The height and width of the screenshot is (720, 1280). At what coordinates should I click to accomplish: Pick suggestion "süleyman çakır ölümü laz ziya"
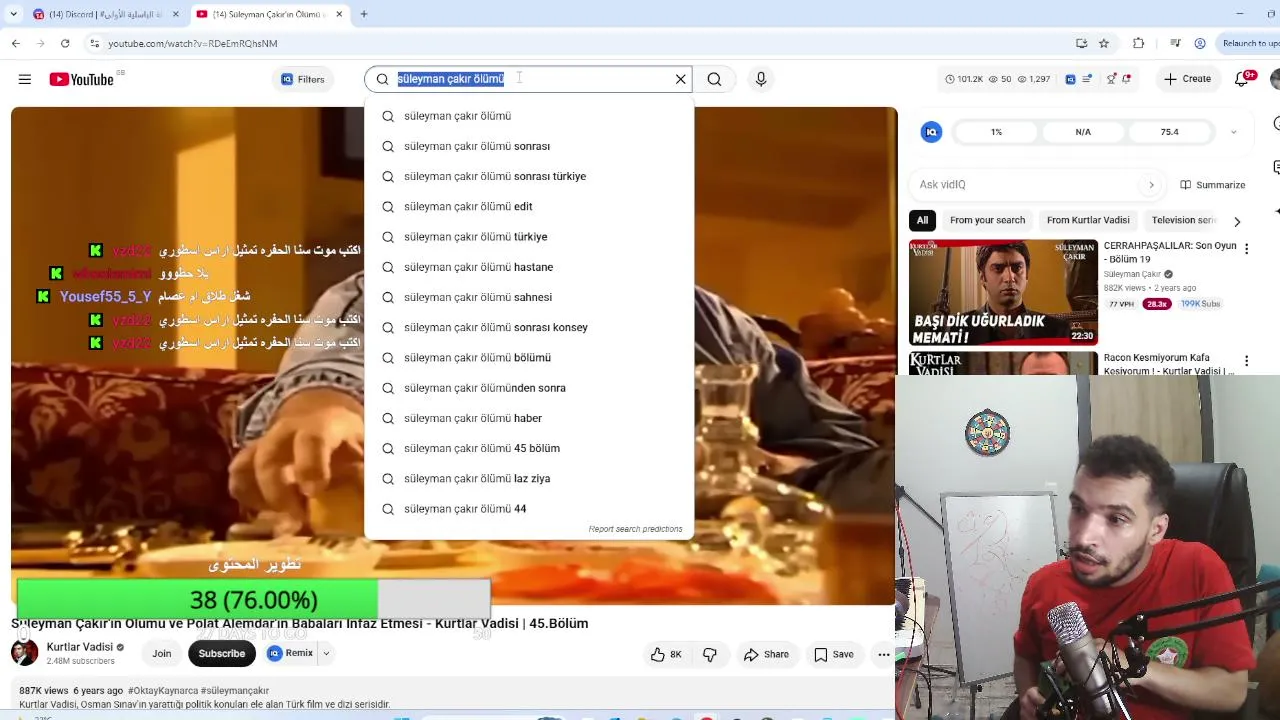point(529,478)
